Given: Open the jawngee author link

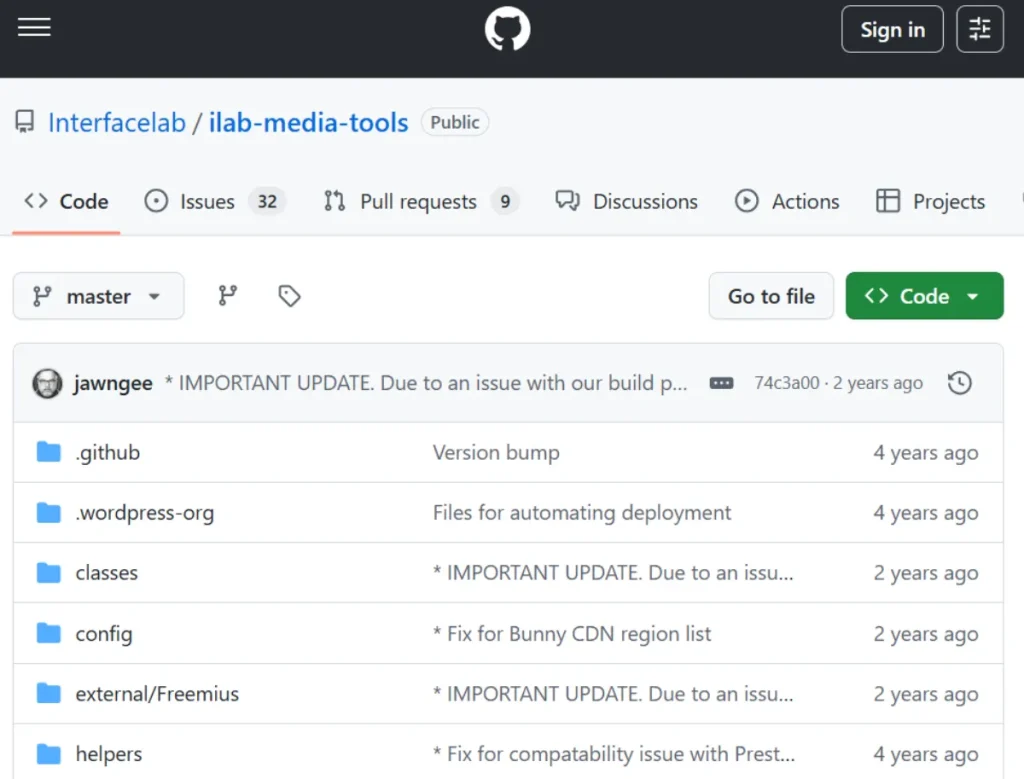Looking at the screenshot, I should pos(113,383).
